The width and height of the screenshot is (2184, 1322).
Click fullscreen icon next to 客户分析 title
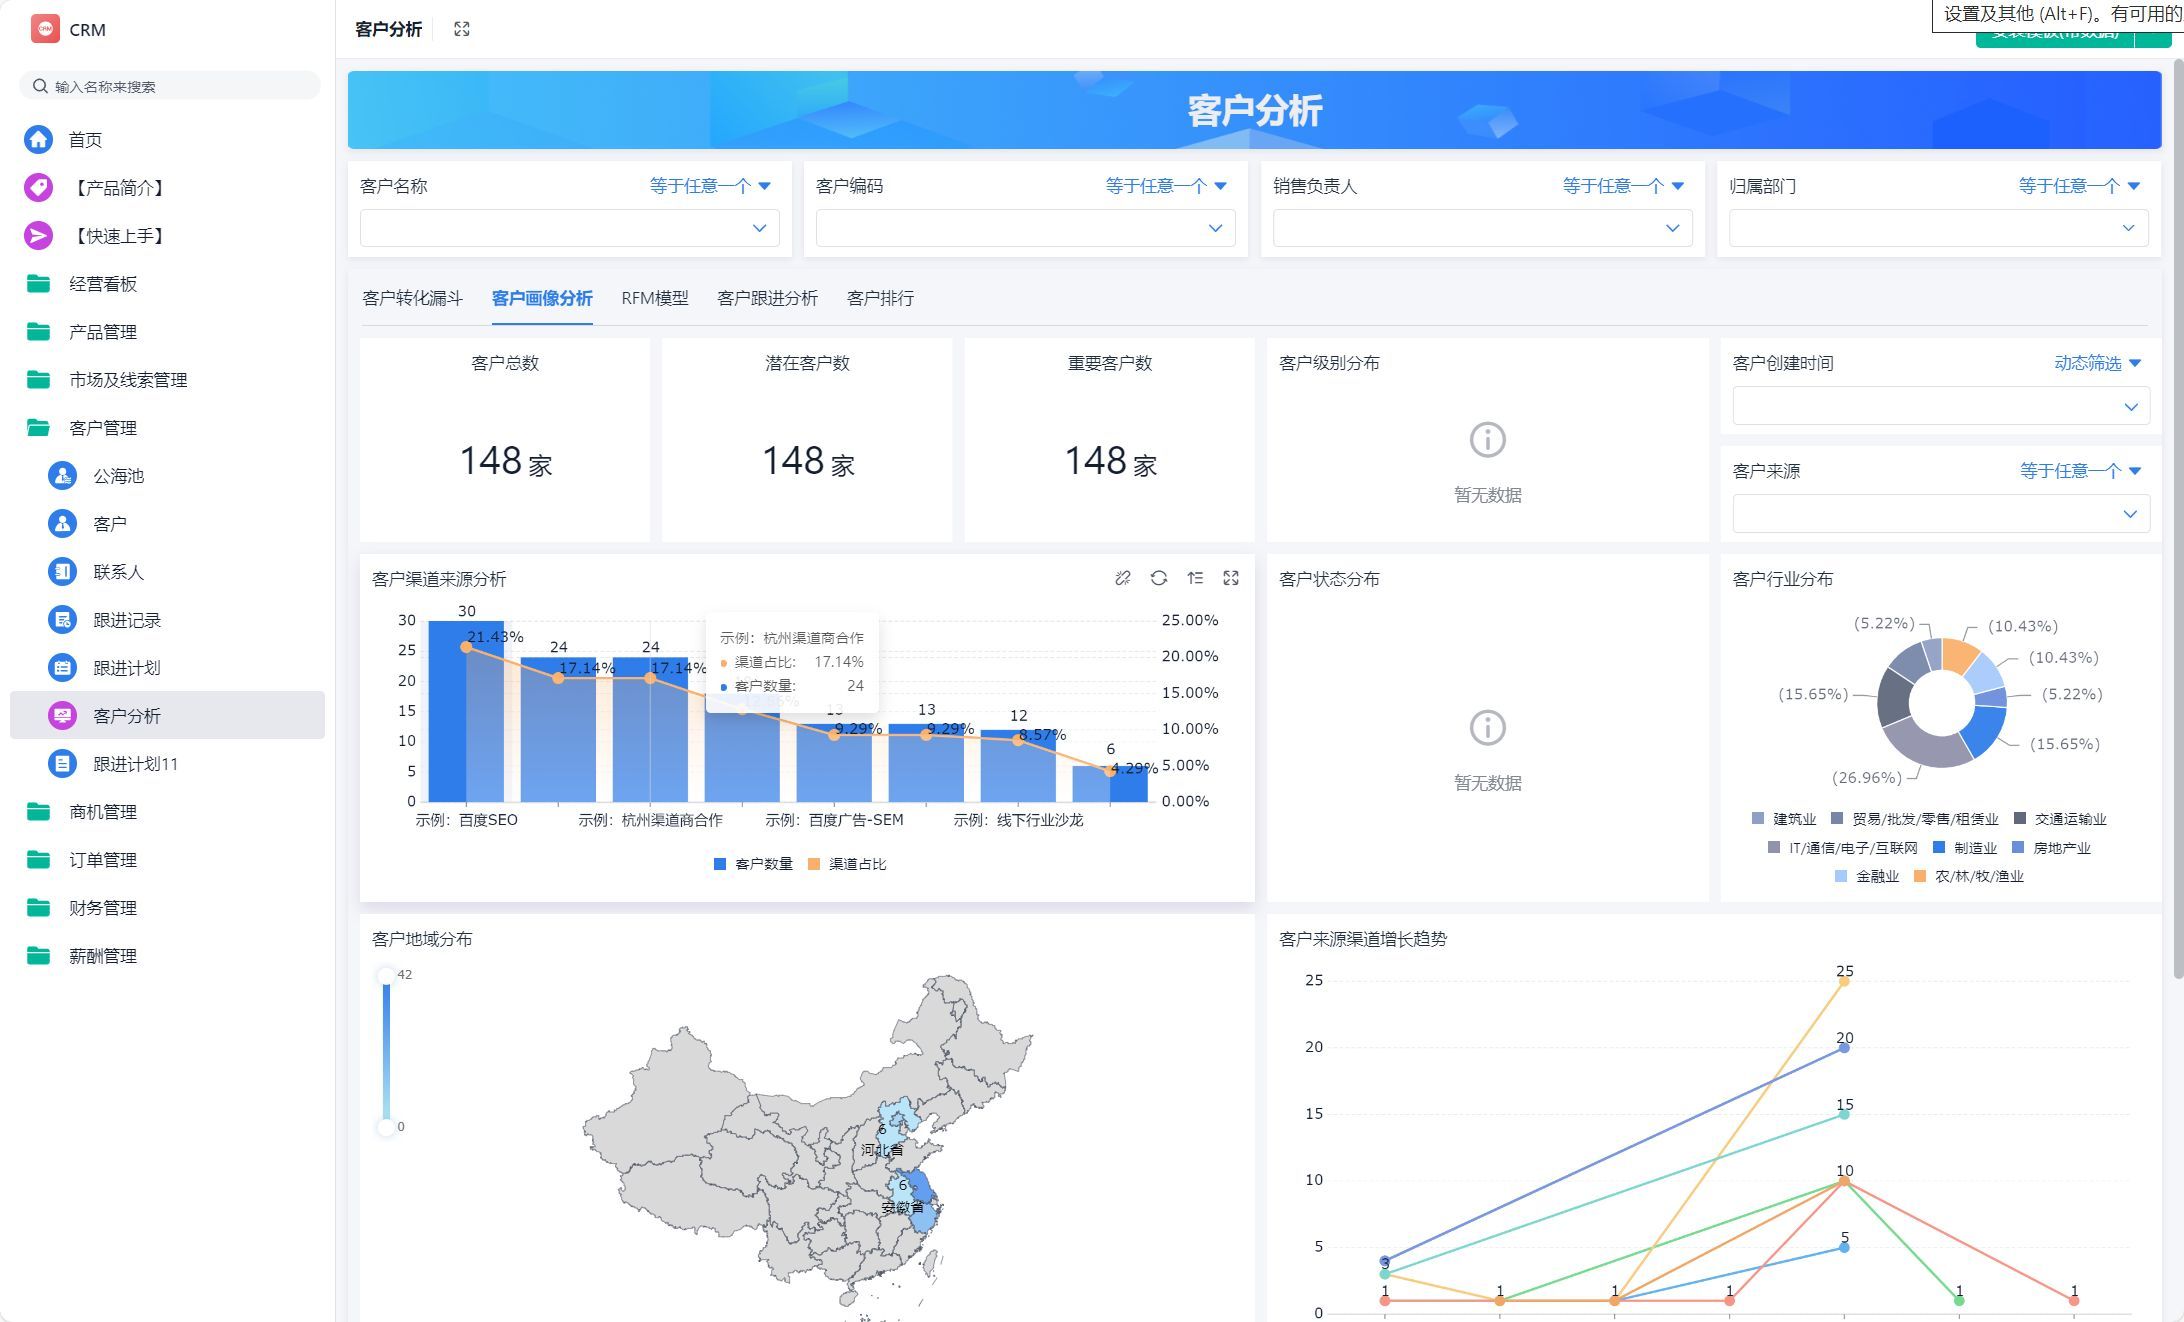click(x=461, y=29)
